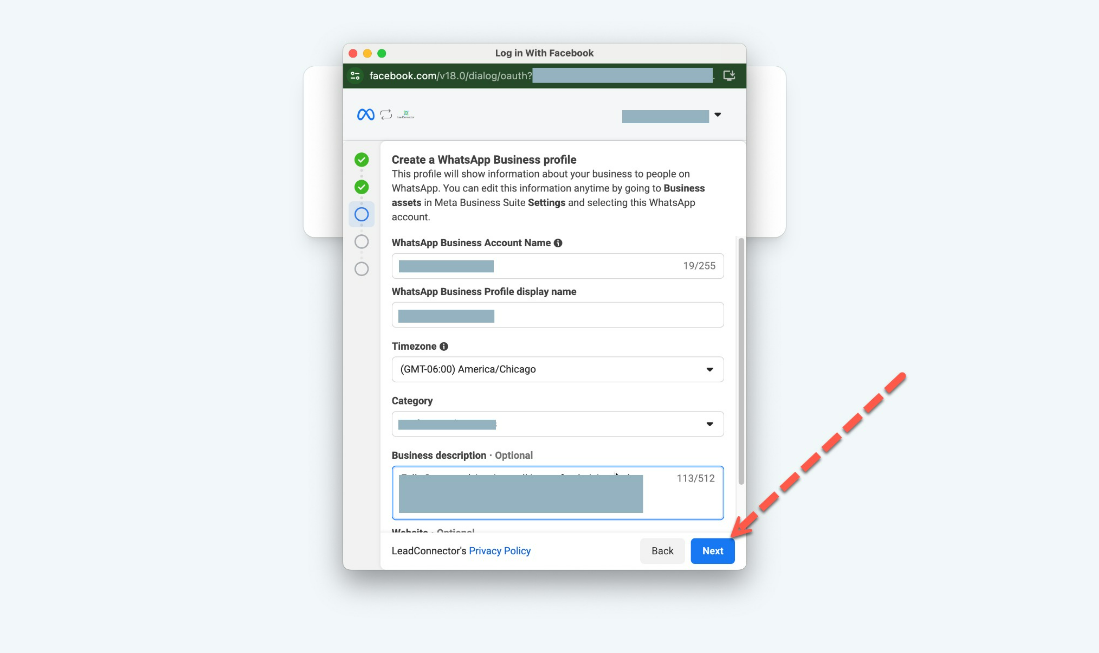Click the install/cast icon in address bar
Screen dimensions: 1099x653
click(729, 76)
